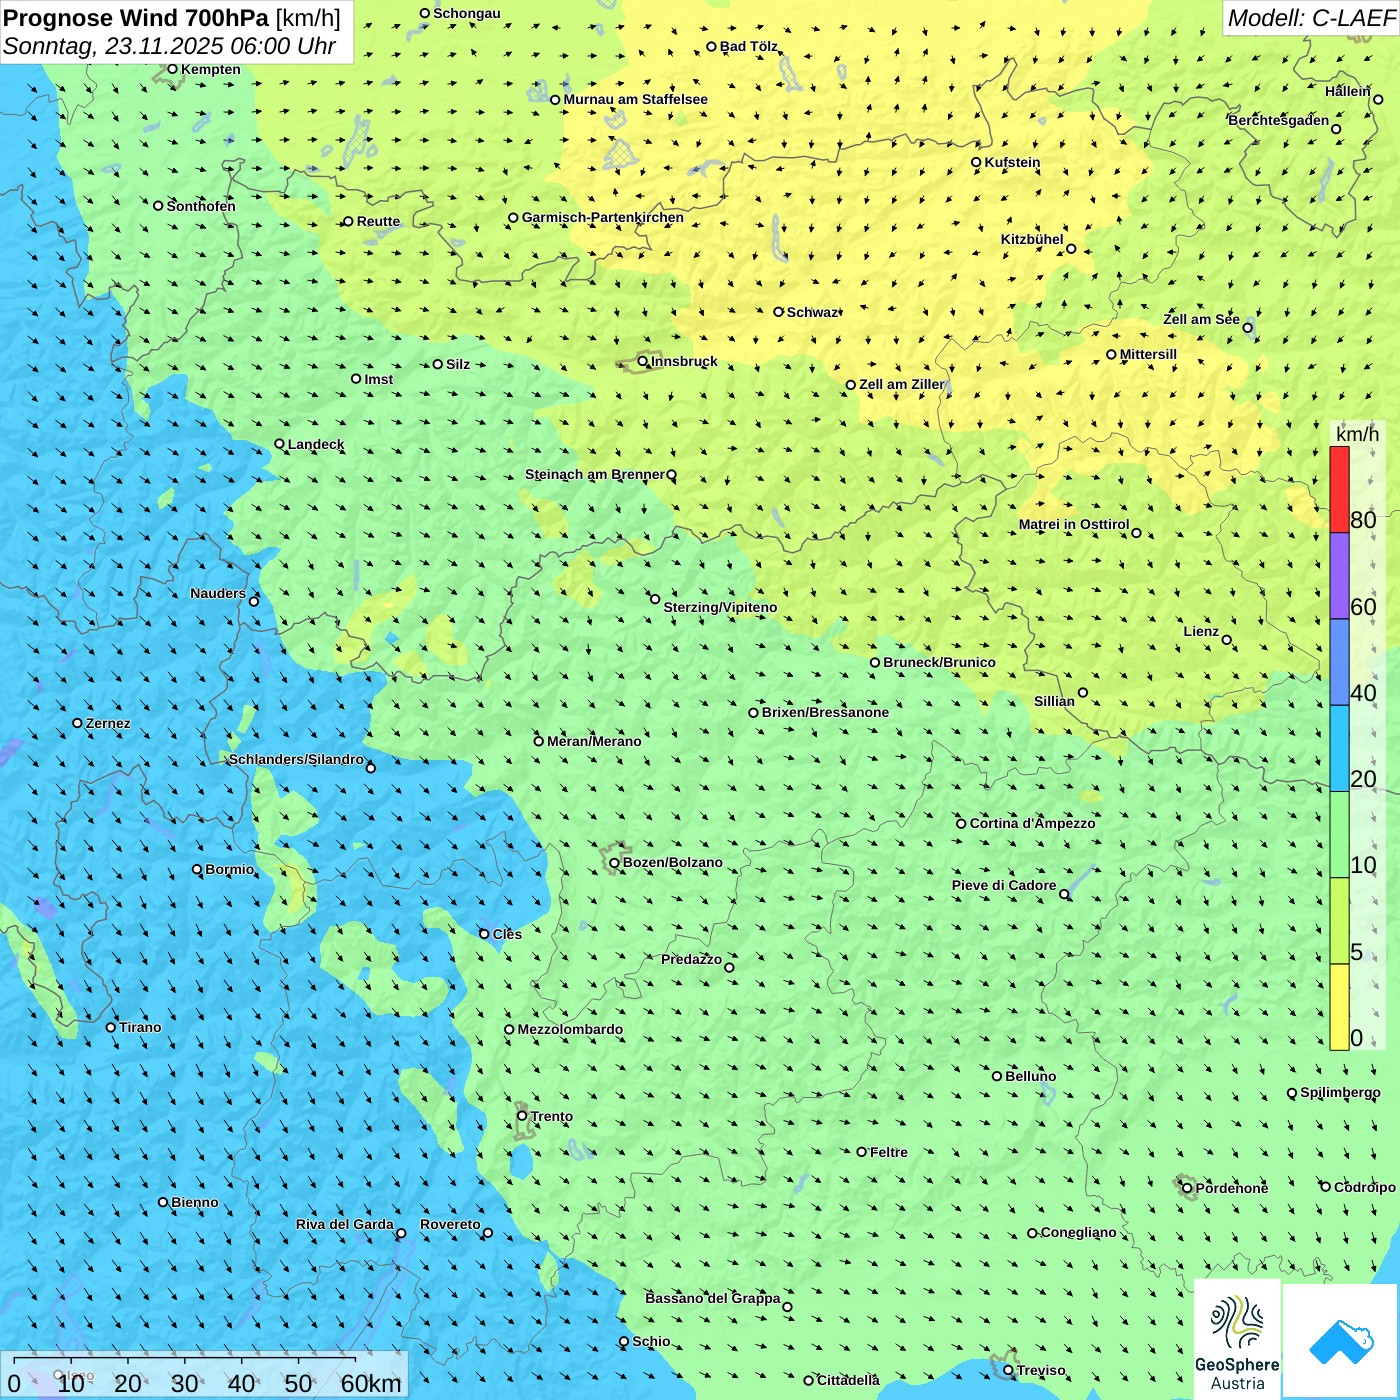Screen dimensions: 1400x1400
Task: Click the yellow legend color 0-5
Action: point(1339,1007)
